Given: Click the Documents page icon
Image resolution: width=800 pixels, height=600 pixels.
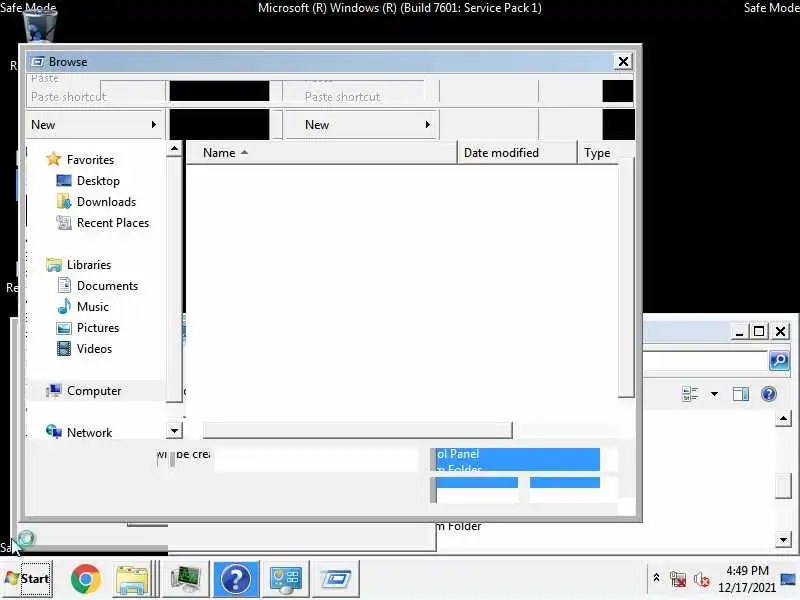Looking at the screenshot, I should [x=64, y=285].
